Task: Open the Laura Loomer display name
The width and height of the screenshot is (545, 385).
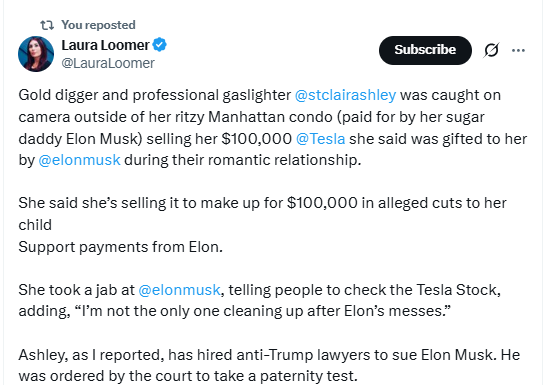Action: click(105, 45)
